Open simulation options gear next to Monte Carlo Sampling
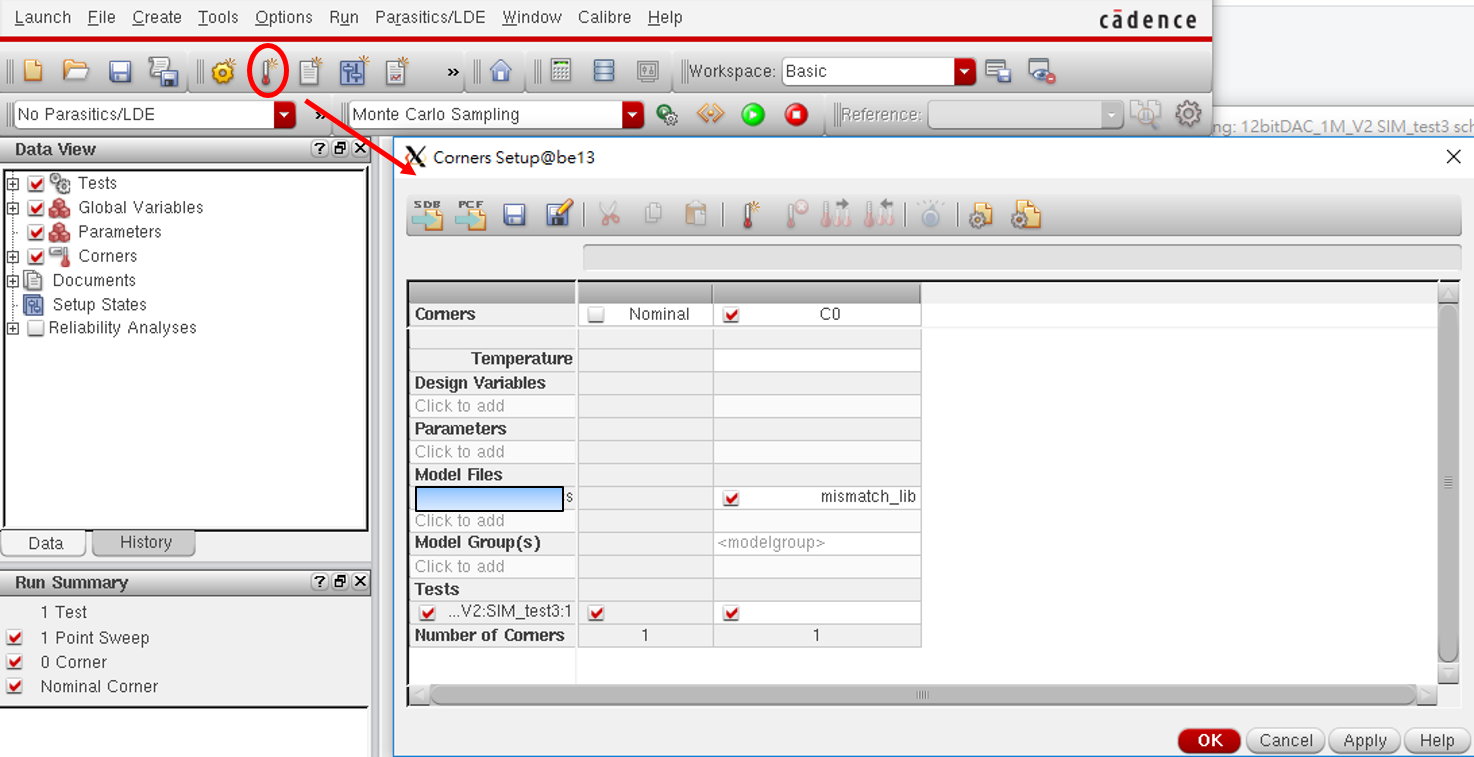 (x=668, y=115)
